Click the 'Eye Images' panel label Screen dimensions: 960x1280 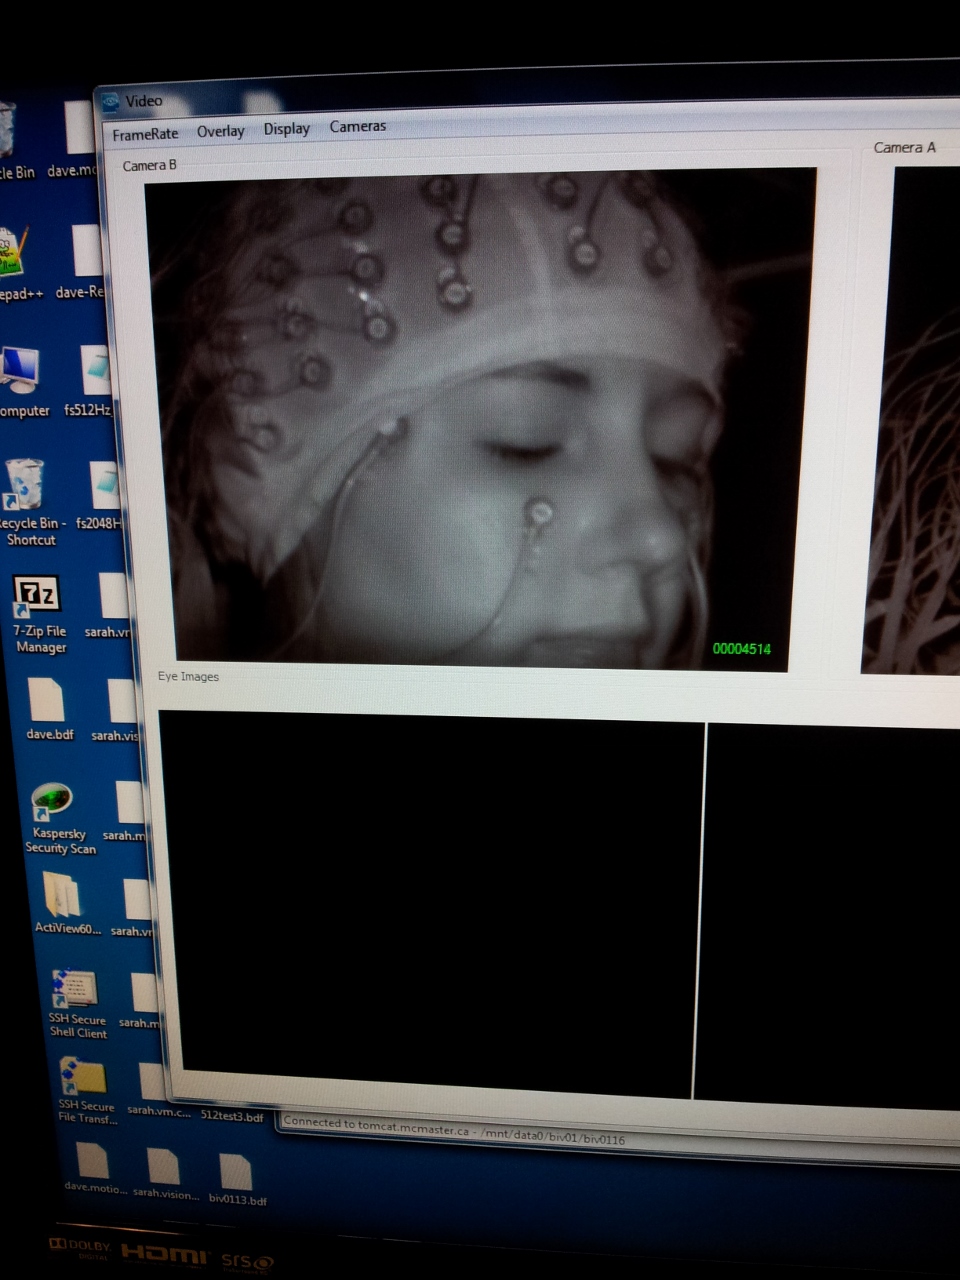(188, 676)
